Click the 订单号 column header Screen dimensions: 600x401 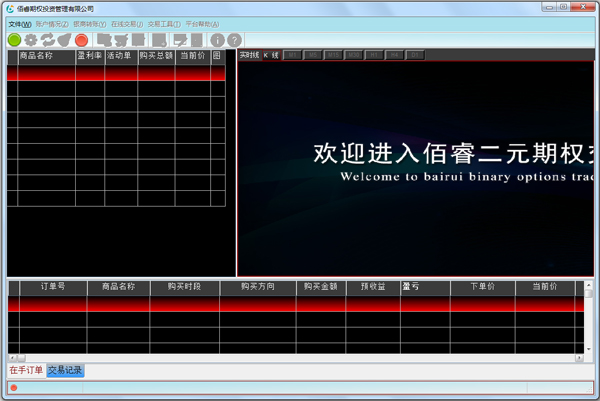[53, 287]
